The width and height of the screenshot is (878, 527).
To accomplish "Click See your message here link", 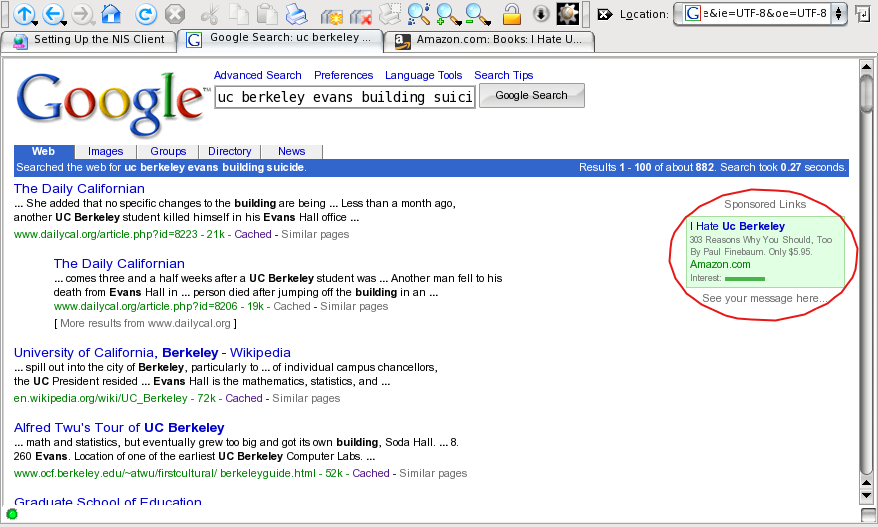I will pyautogui.click(x=764, y=299).
